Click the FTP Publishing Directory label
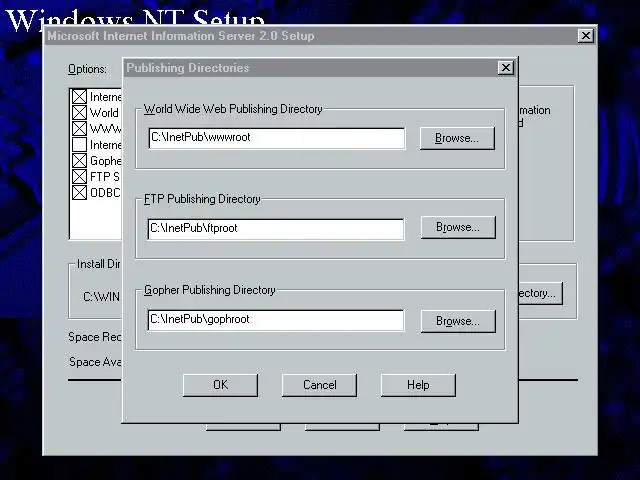The width and height of the screenshot is (640, 480). [202, 199]
